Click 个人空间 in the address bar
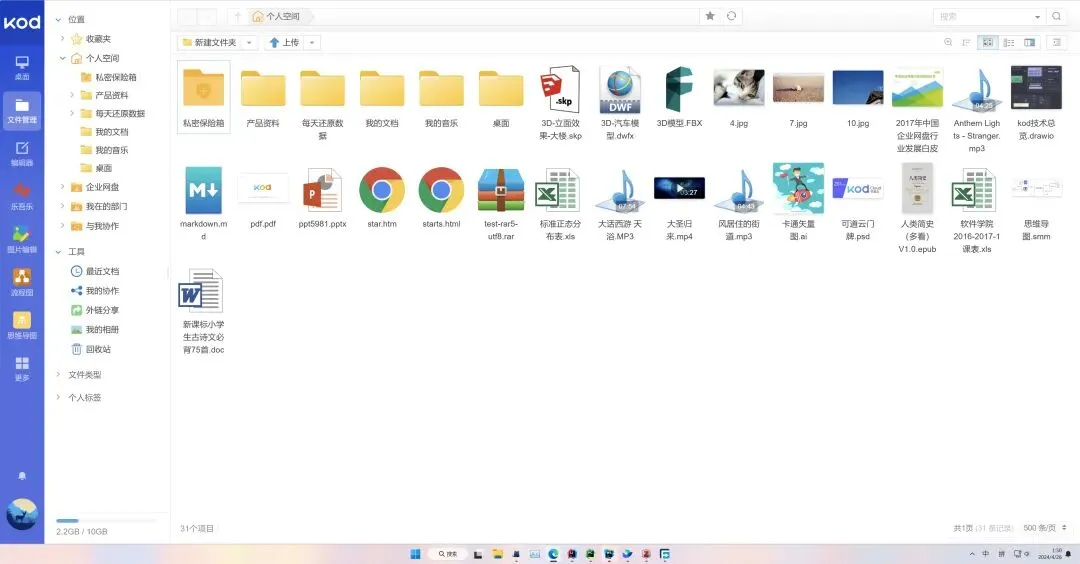Screen dimensions: 1080x564 (277, 16)
